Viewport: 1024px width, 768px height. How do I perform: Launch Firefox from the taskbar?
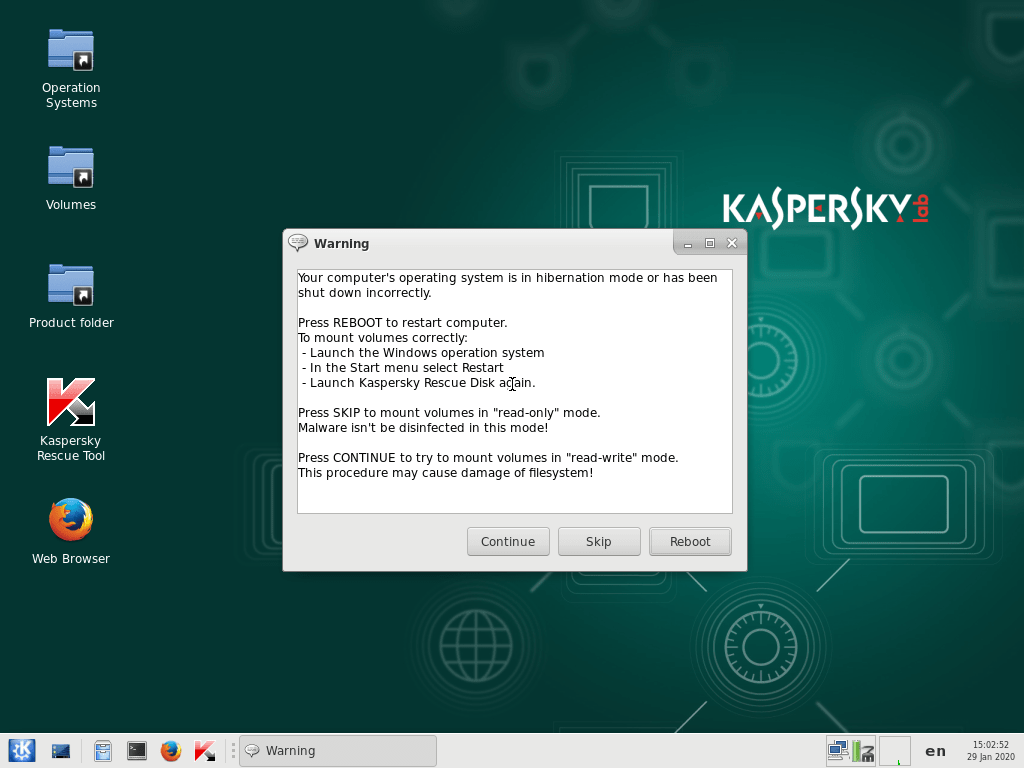(x=171, y=751)
